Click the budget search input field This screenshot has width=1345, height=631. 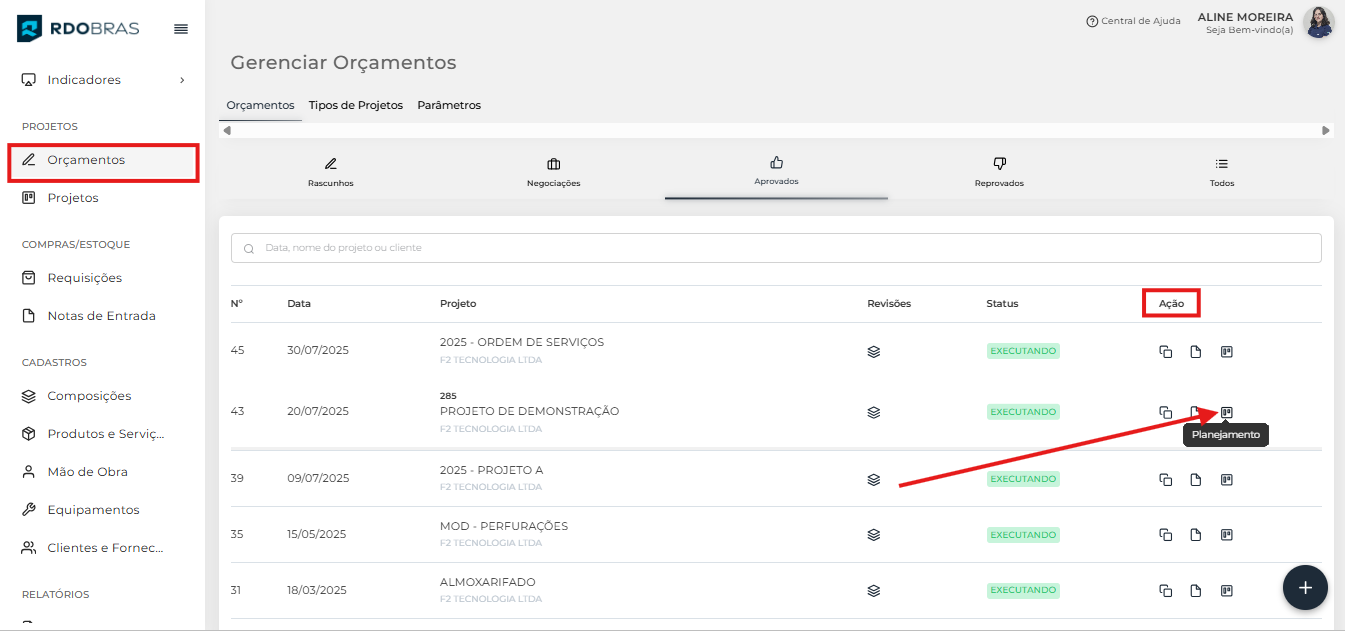(776, 248)
